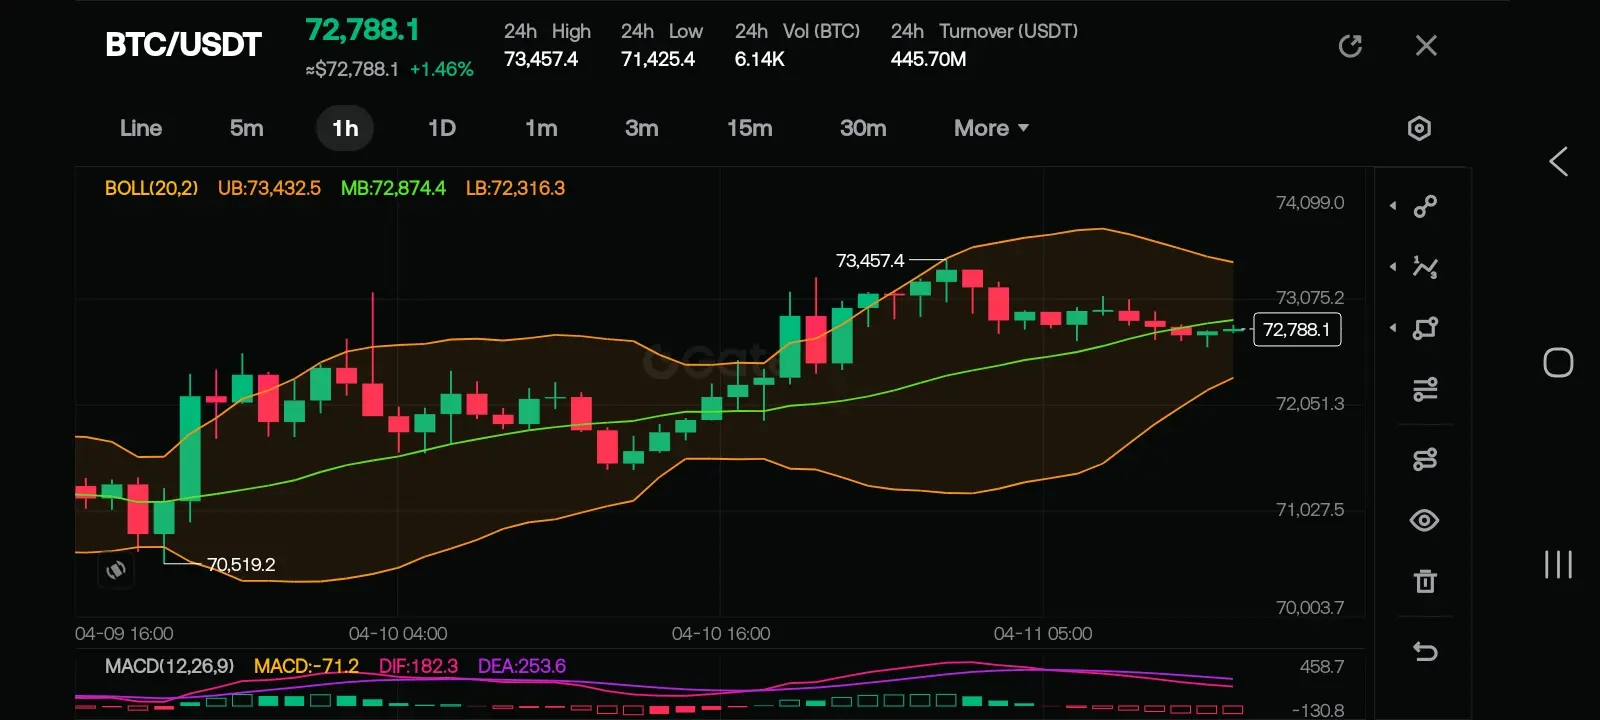Open Android recent apps button
1600x720 pixels.
click(1558, 564)
